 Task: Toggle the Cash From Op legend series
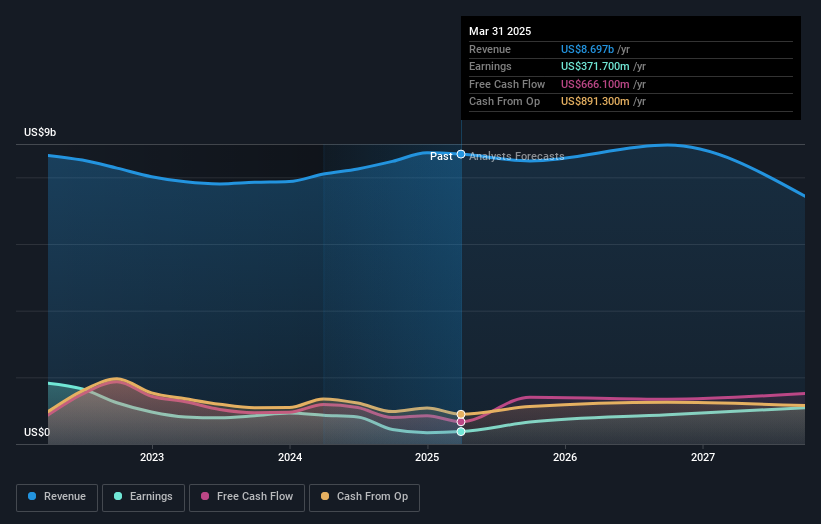[x=364, y=497]
